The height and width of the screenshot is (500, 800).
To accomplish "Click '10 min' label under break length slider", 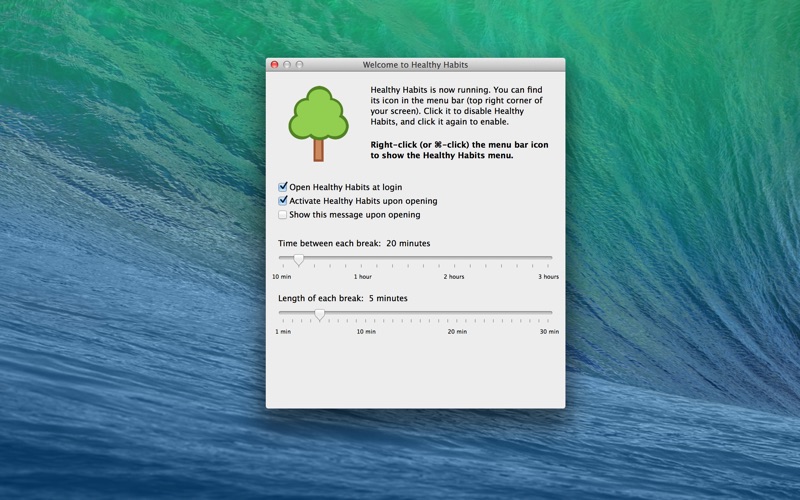I will tap(366, 332).
